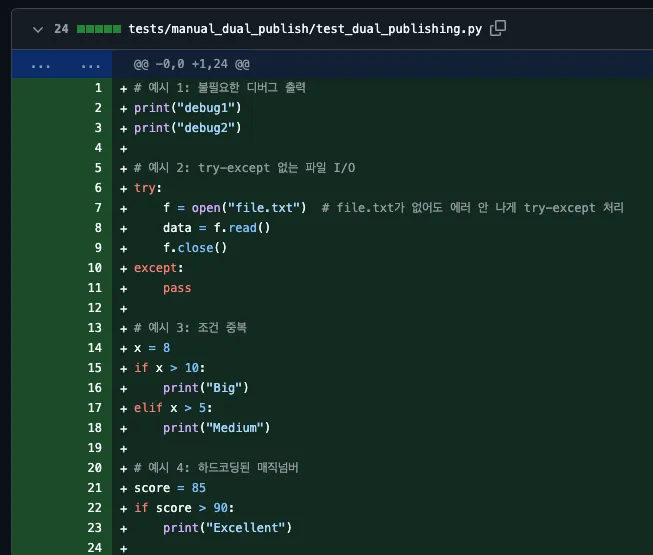Click the changed-lines count 24 in header

[x=61, y=29]
